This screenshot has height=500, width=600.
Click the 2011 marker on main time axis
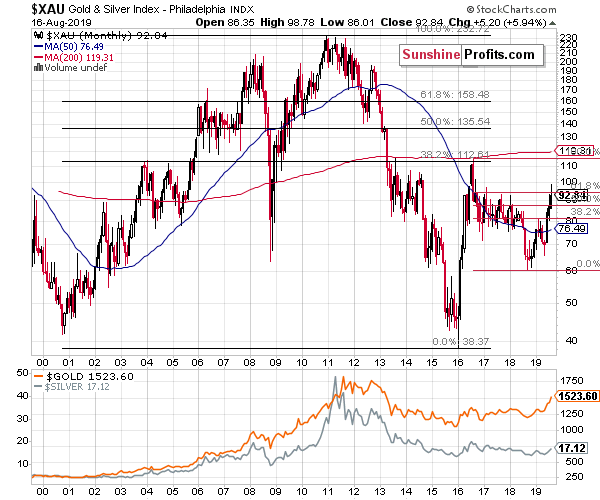(x=328, y=363)
